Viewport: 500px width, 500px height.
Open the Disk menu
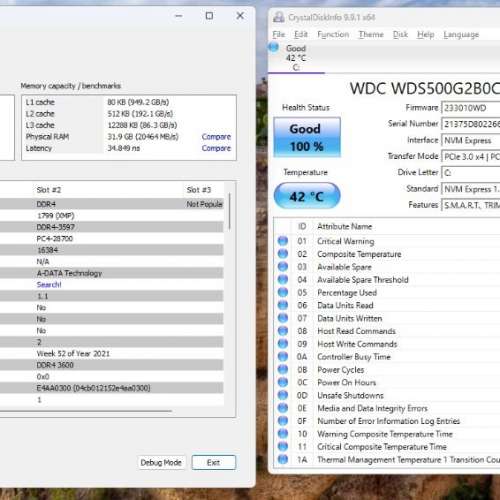click(x=400, y=34)
